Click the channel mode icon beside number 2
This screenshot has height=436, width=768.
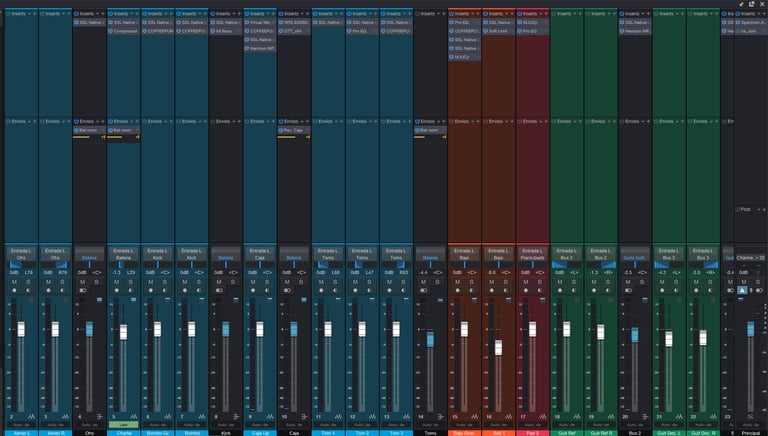(x=32, y=416)
